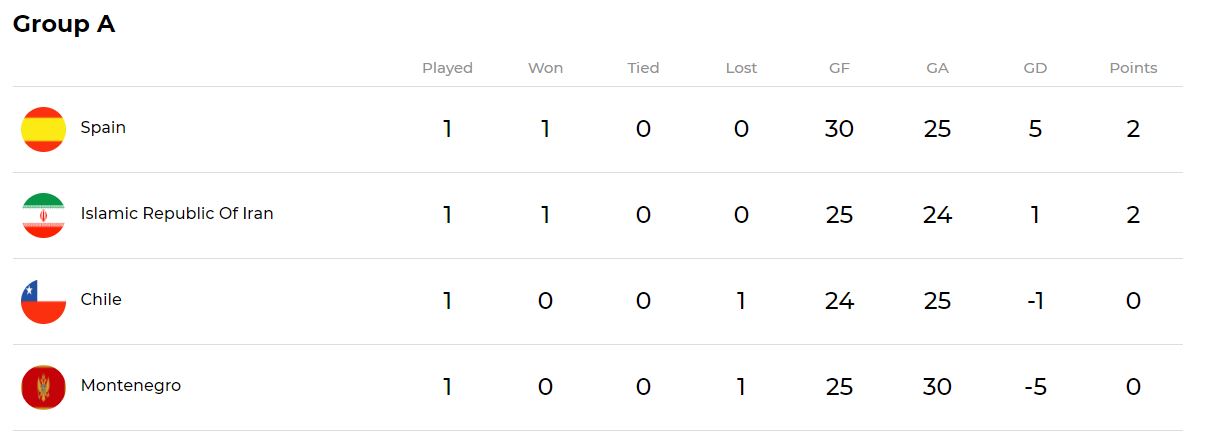Select the Montenegro team name
Screen dimensions: 1214x440
(130, 386)
